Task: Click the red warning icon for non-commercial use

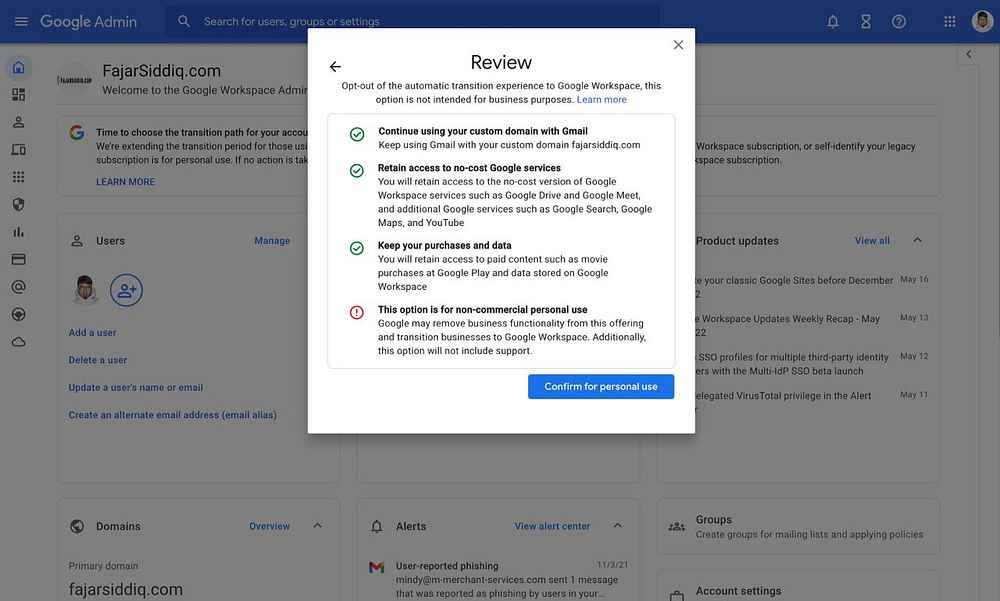Action: (357, 312)
